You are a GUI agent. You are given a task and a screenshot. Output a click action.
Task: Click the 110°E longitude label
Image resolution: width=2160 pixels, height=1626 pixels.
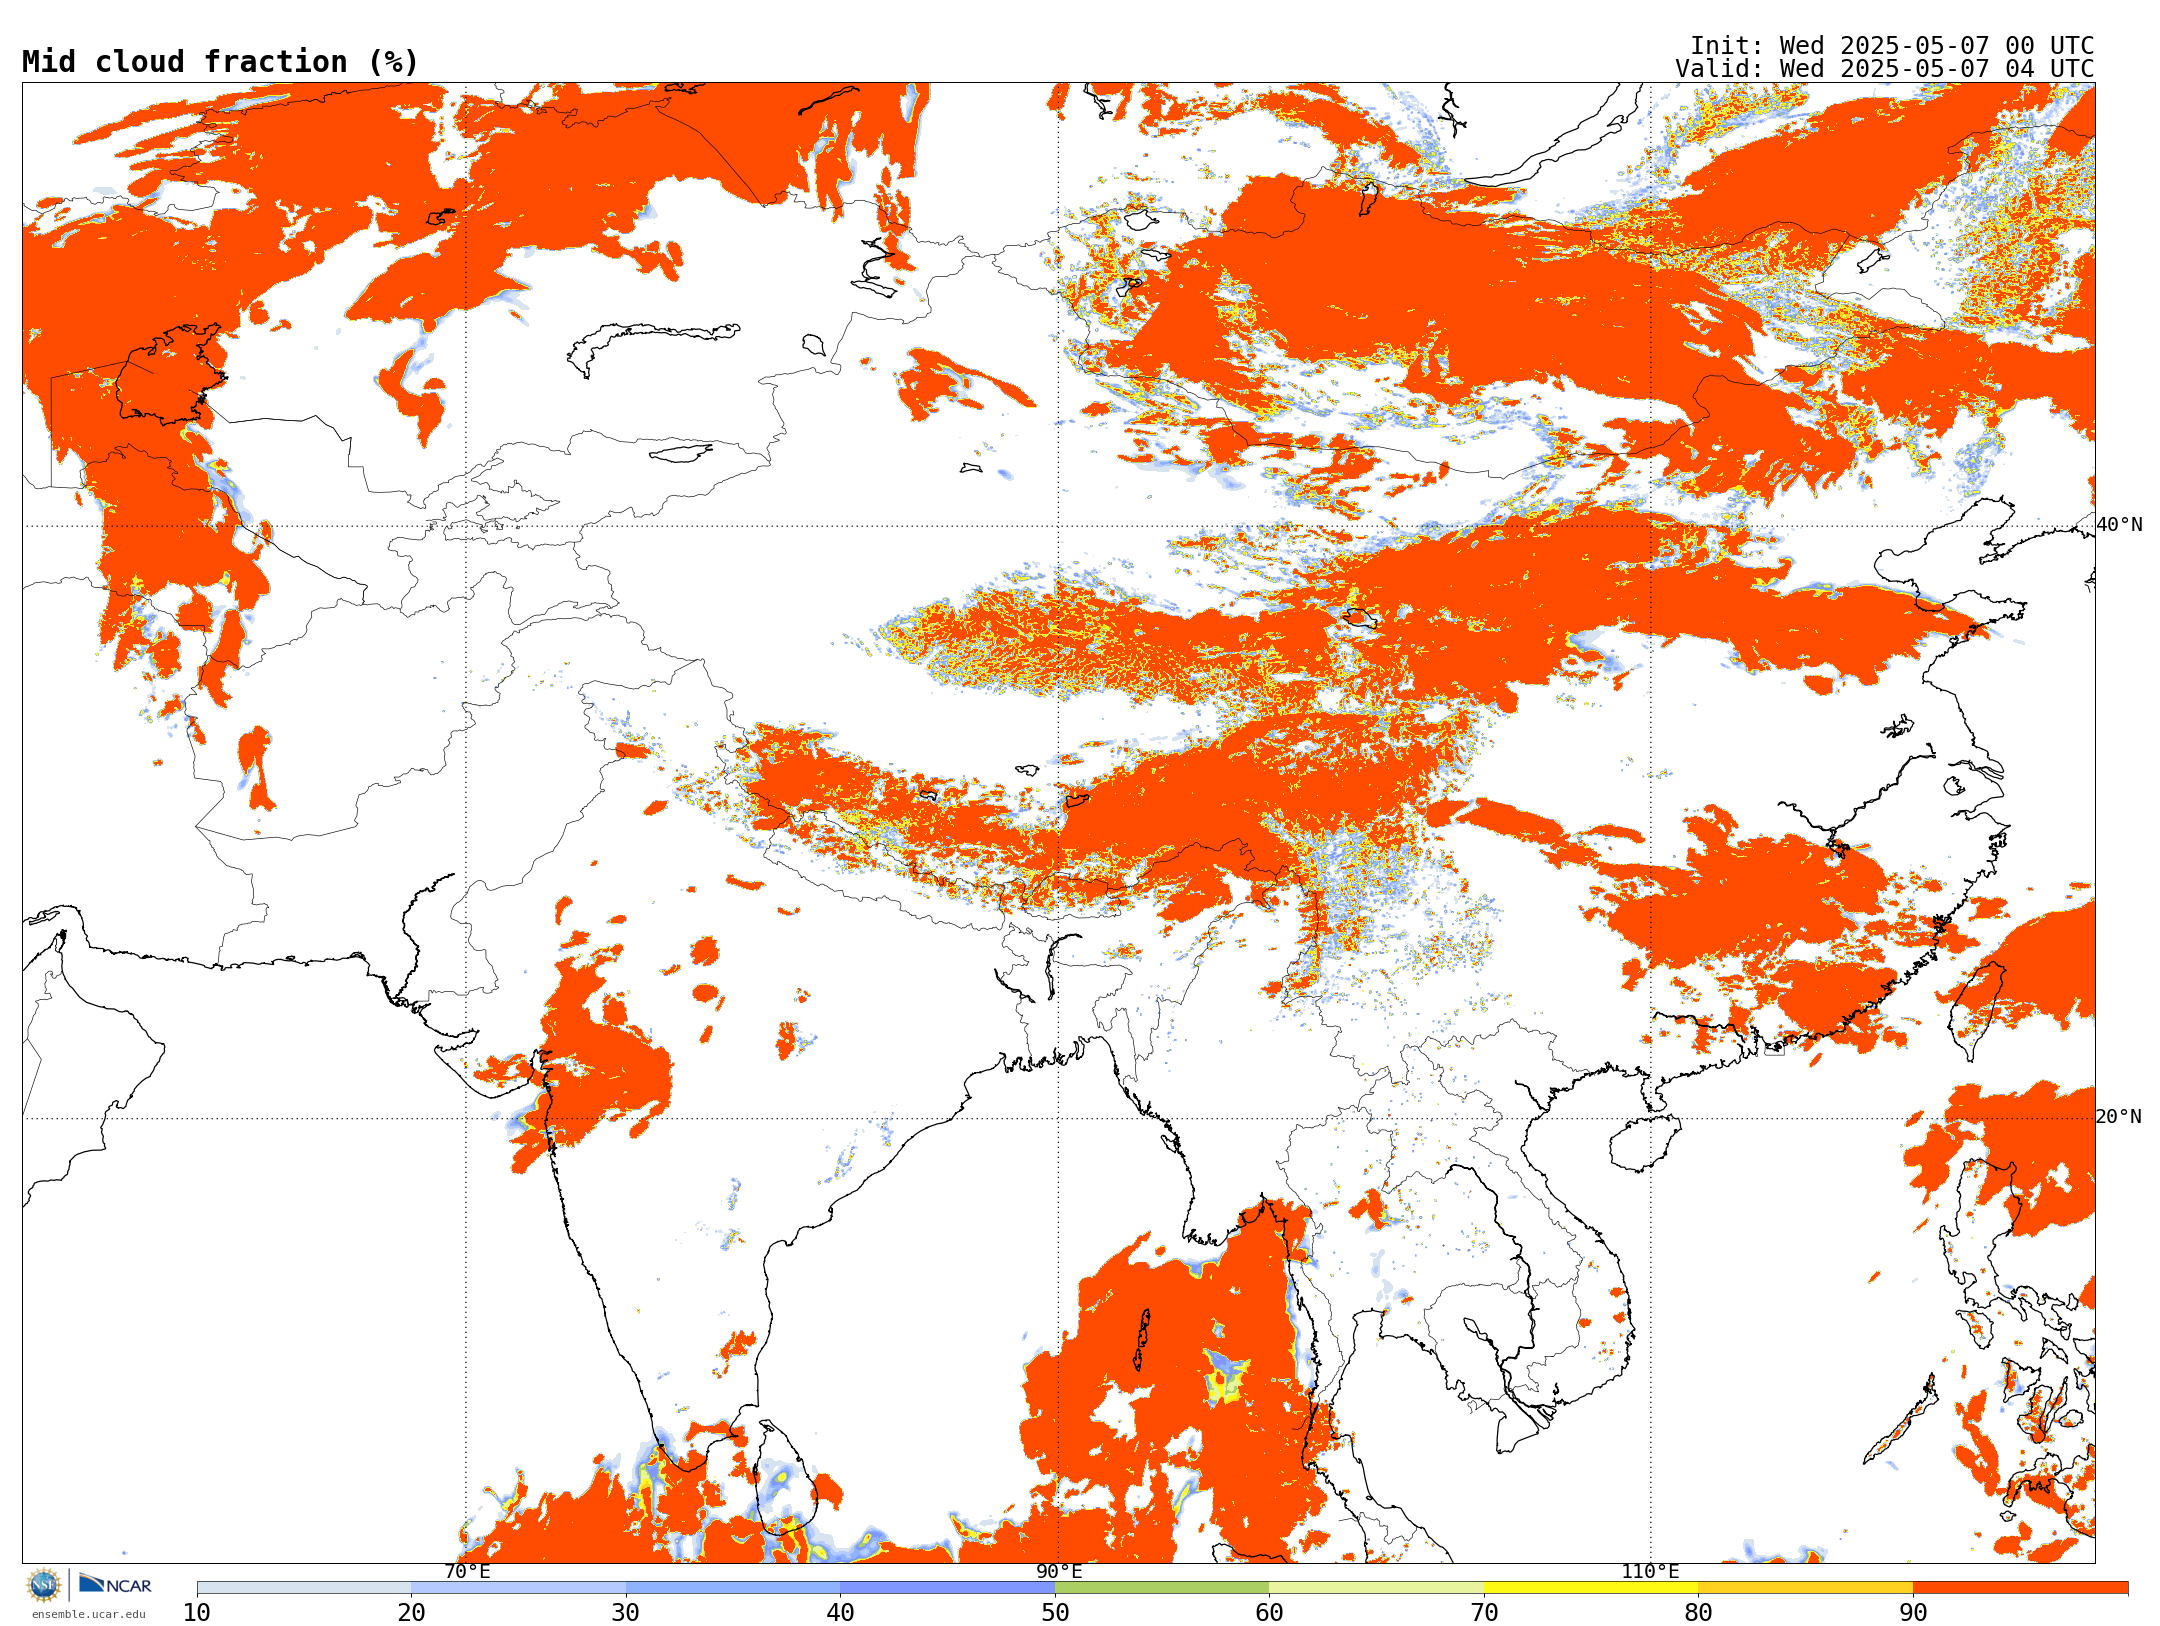(x=1650, y=1571)
